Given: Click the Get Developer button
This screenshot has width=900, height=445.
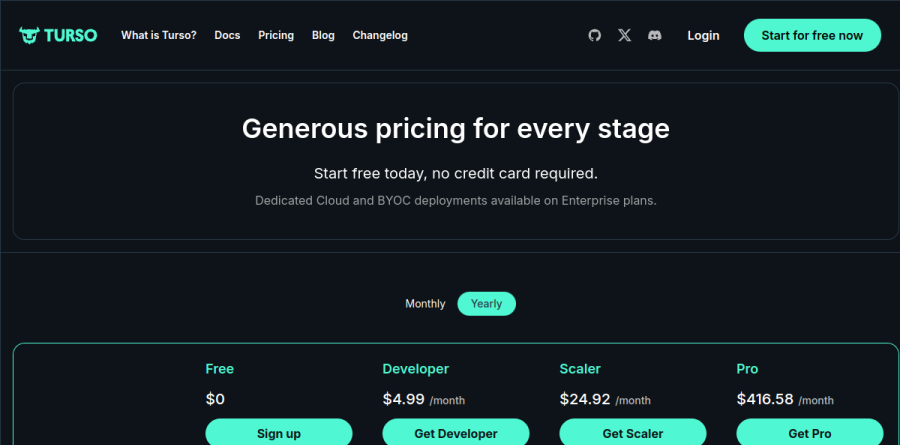Looking at the screenshot, I should coord(456,432).
